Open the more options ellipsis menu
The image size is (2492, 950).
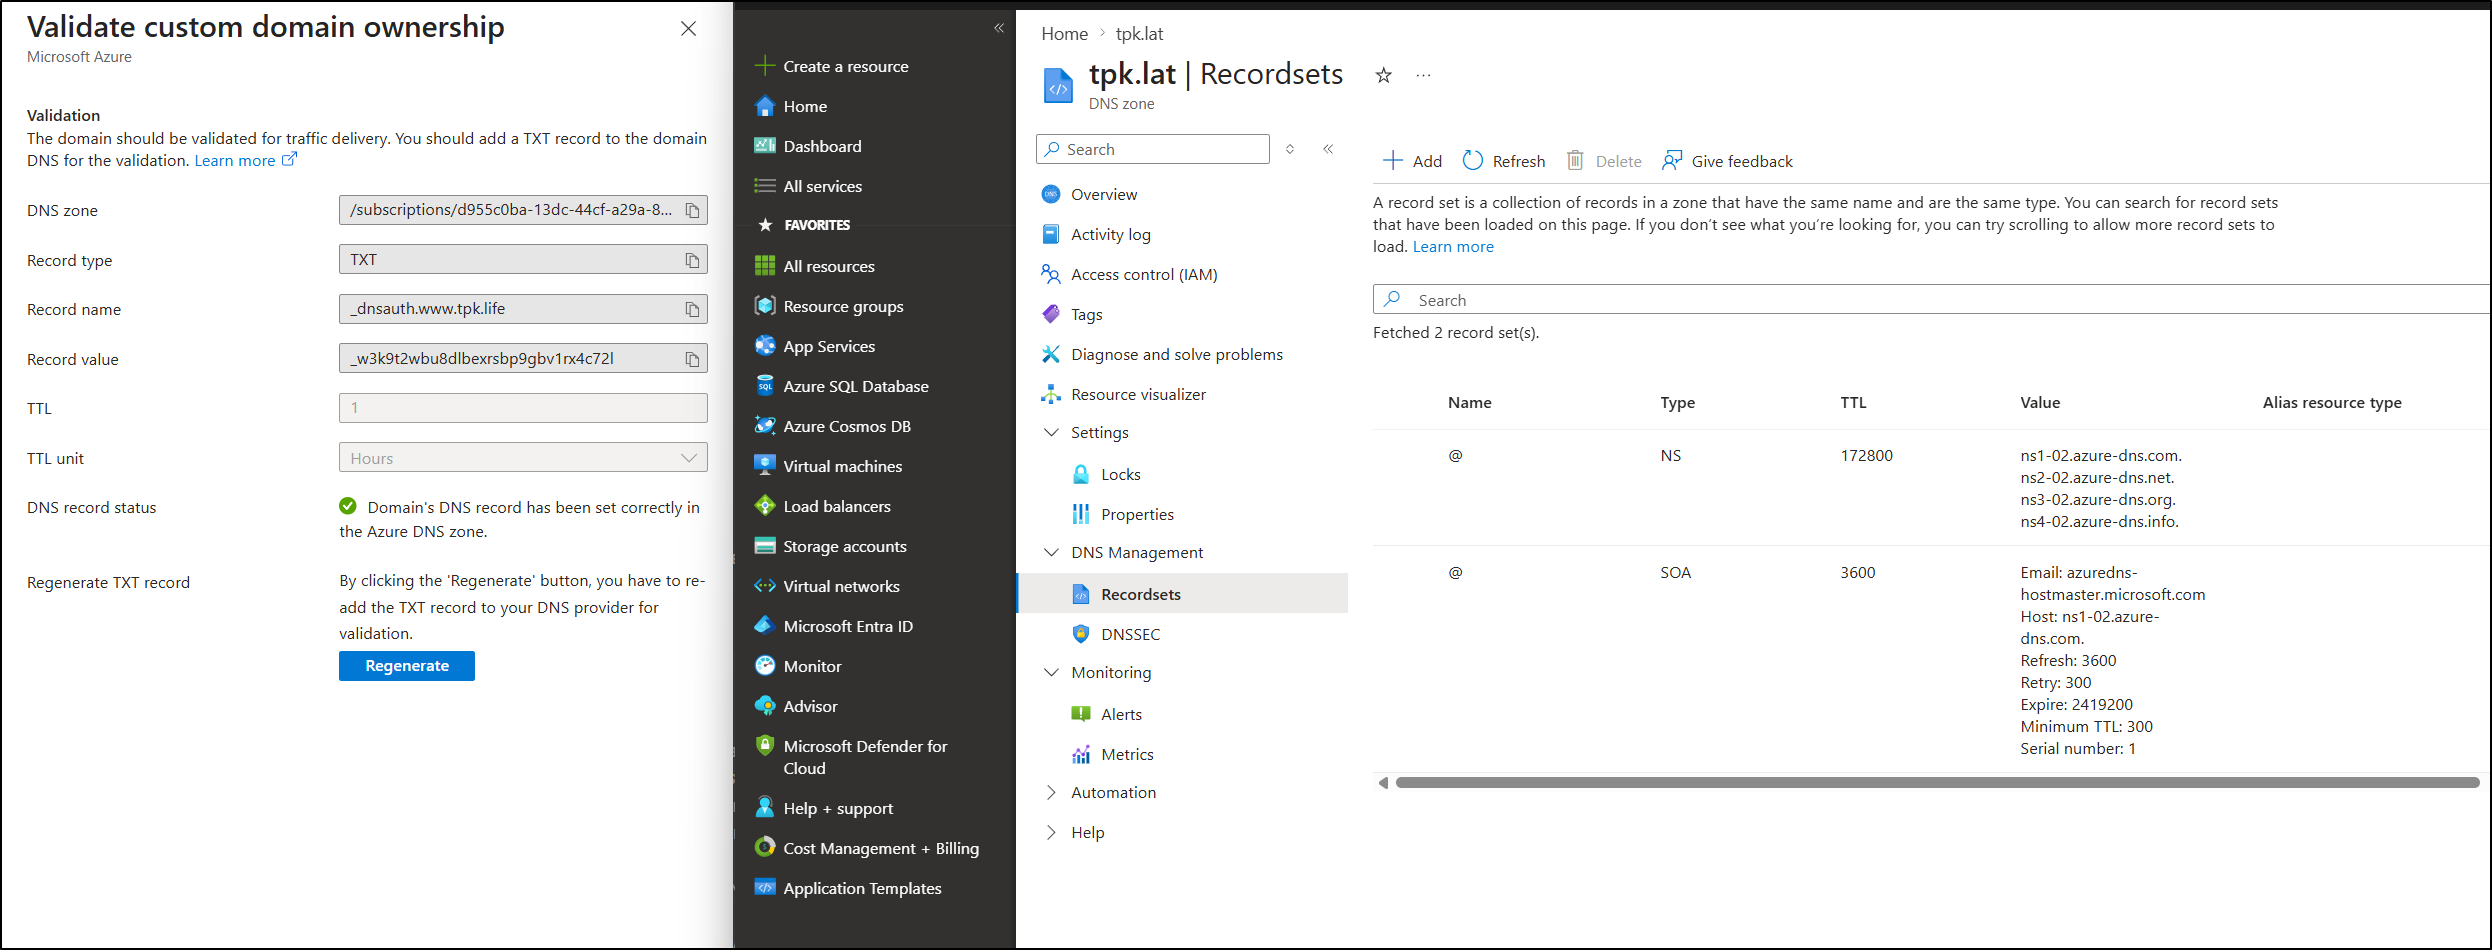tap(1423, 76)
